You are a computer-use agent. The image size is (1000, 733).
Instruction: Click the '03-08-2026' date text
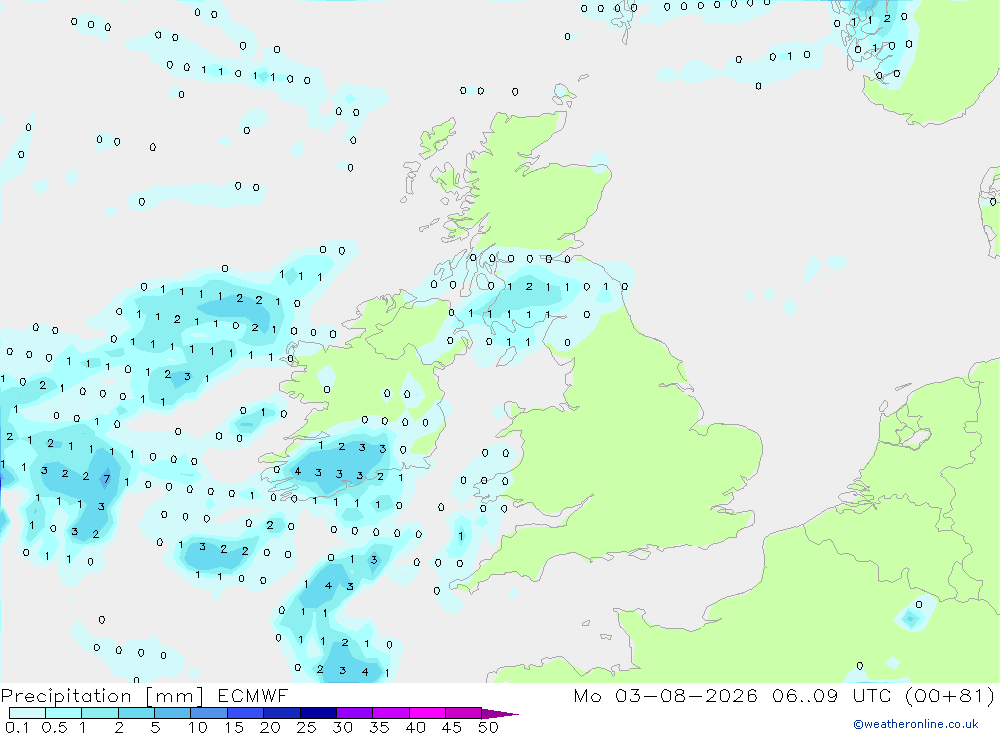click(x=686, y=695)
